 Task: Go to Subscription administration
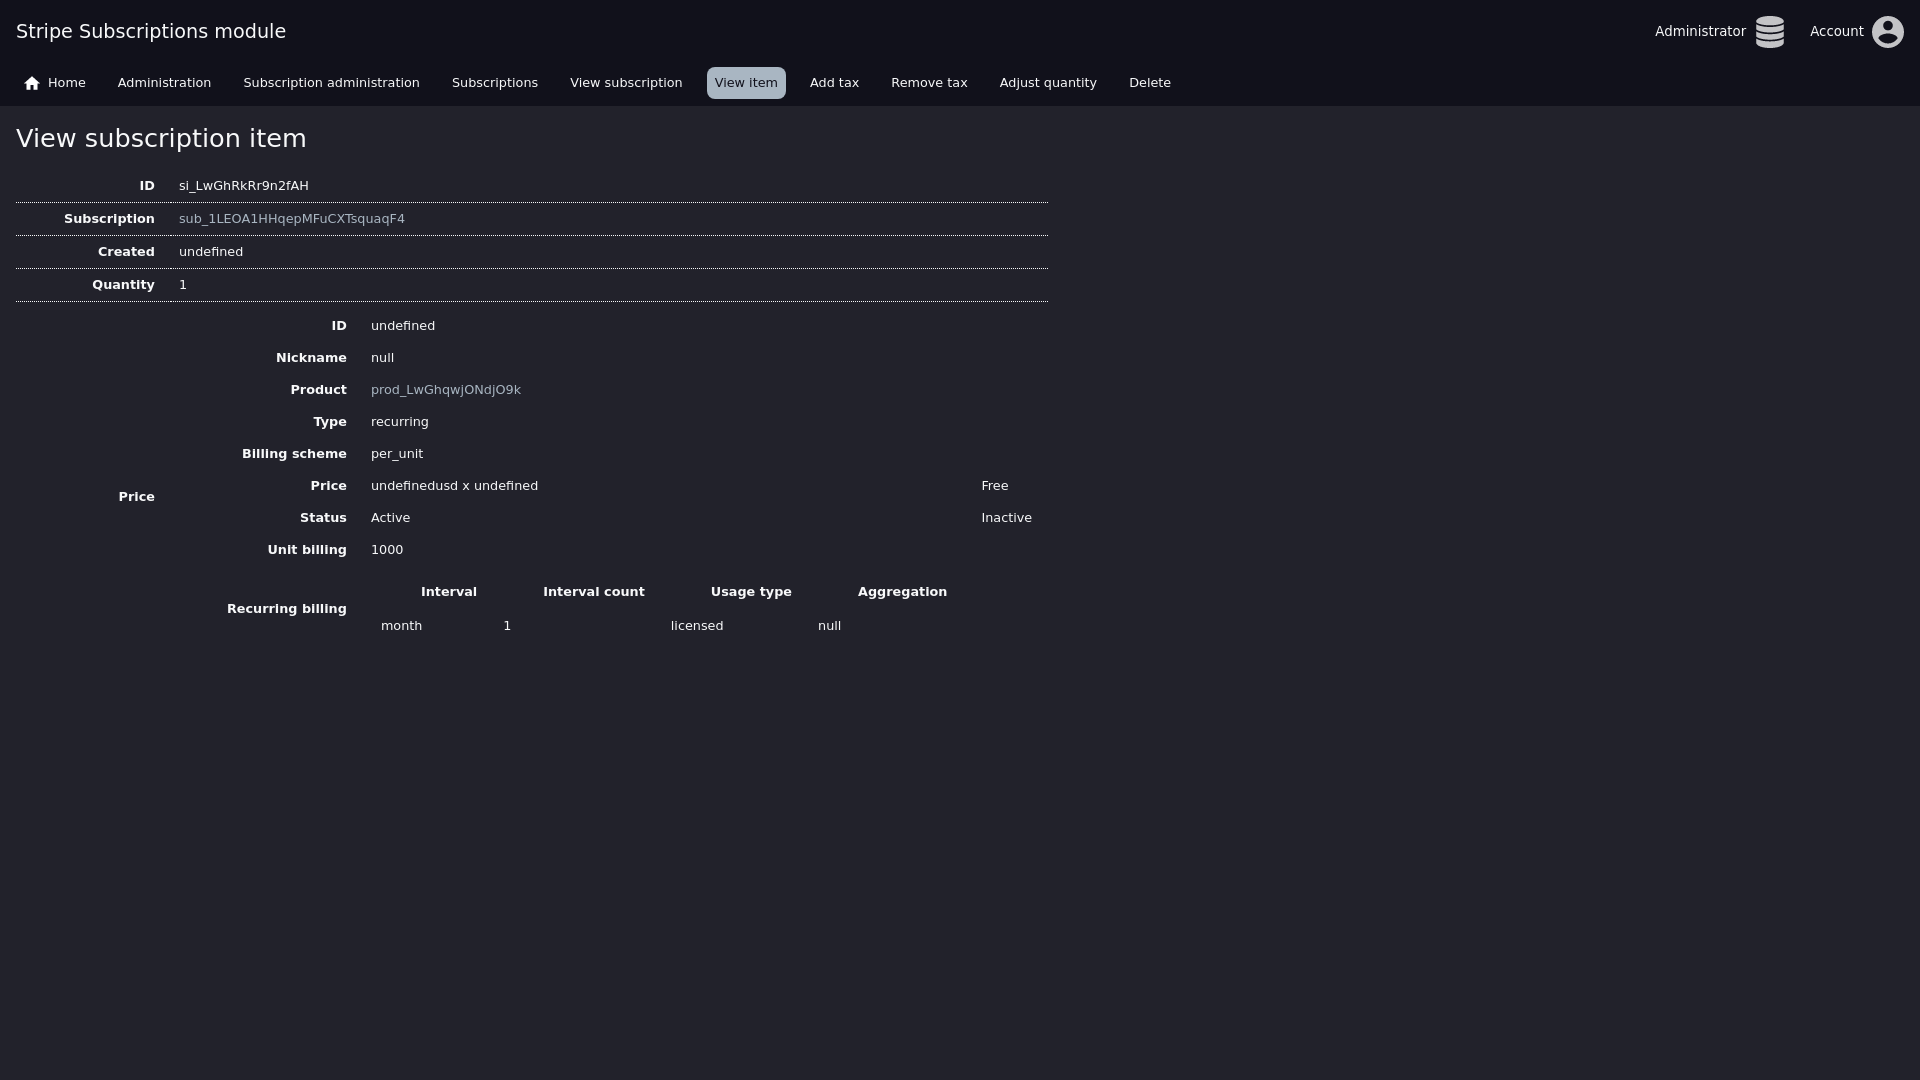[331, 83]
